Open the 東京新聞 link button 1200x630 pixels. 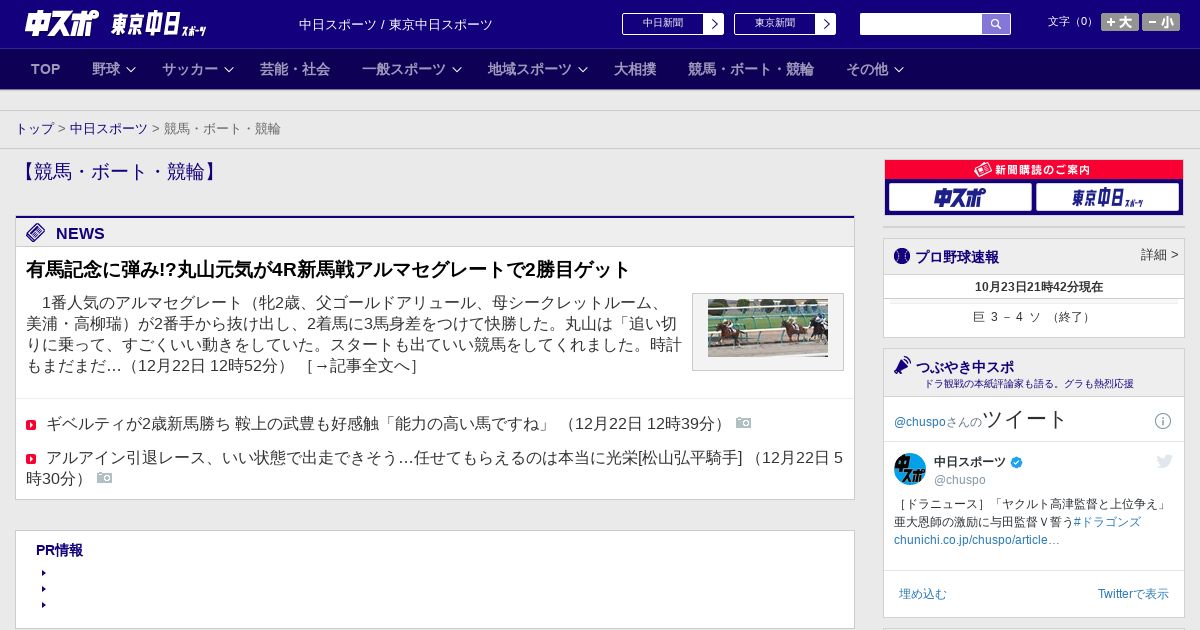(x=775, y=24)
